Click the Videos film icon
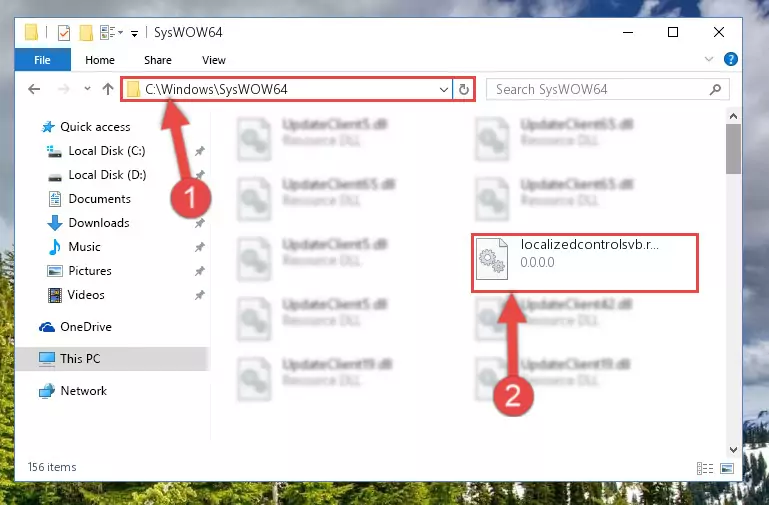Screen dimensions: 769x505 tap(54, 295)
